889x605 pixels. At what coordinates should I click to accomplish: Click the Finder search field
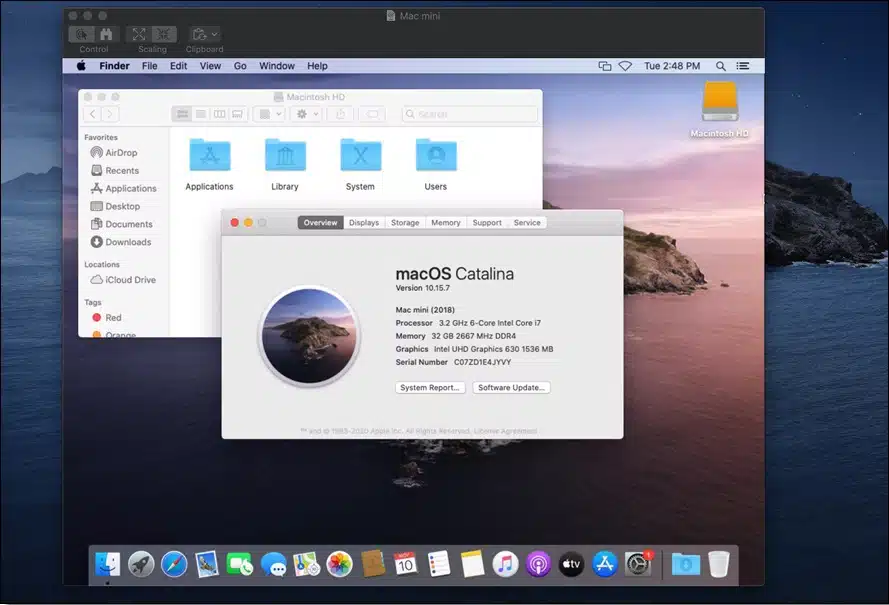click(470, 114)
